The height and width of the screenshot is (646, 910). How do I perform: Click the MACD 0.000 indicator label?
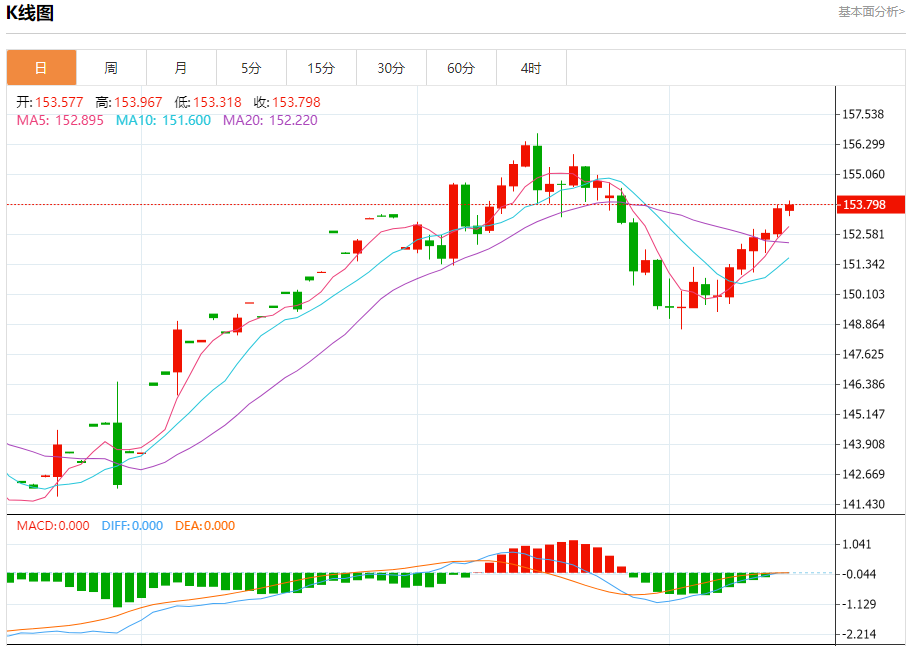coord(53,526)
